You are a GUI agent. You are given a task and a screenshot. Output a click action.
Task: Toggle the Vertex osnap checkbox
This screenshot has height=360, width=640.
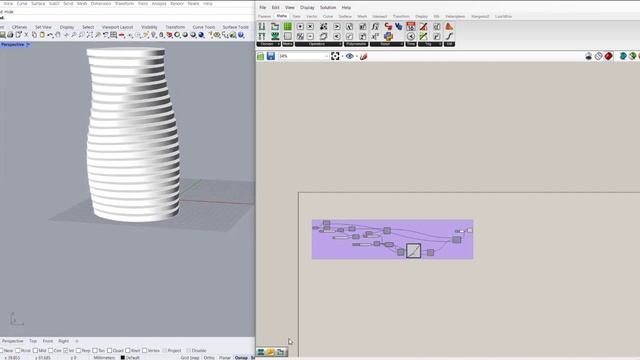point(144,351)
